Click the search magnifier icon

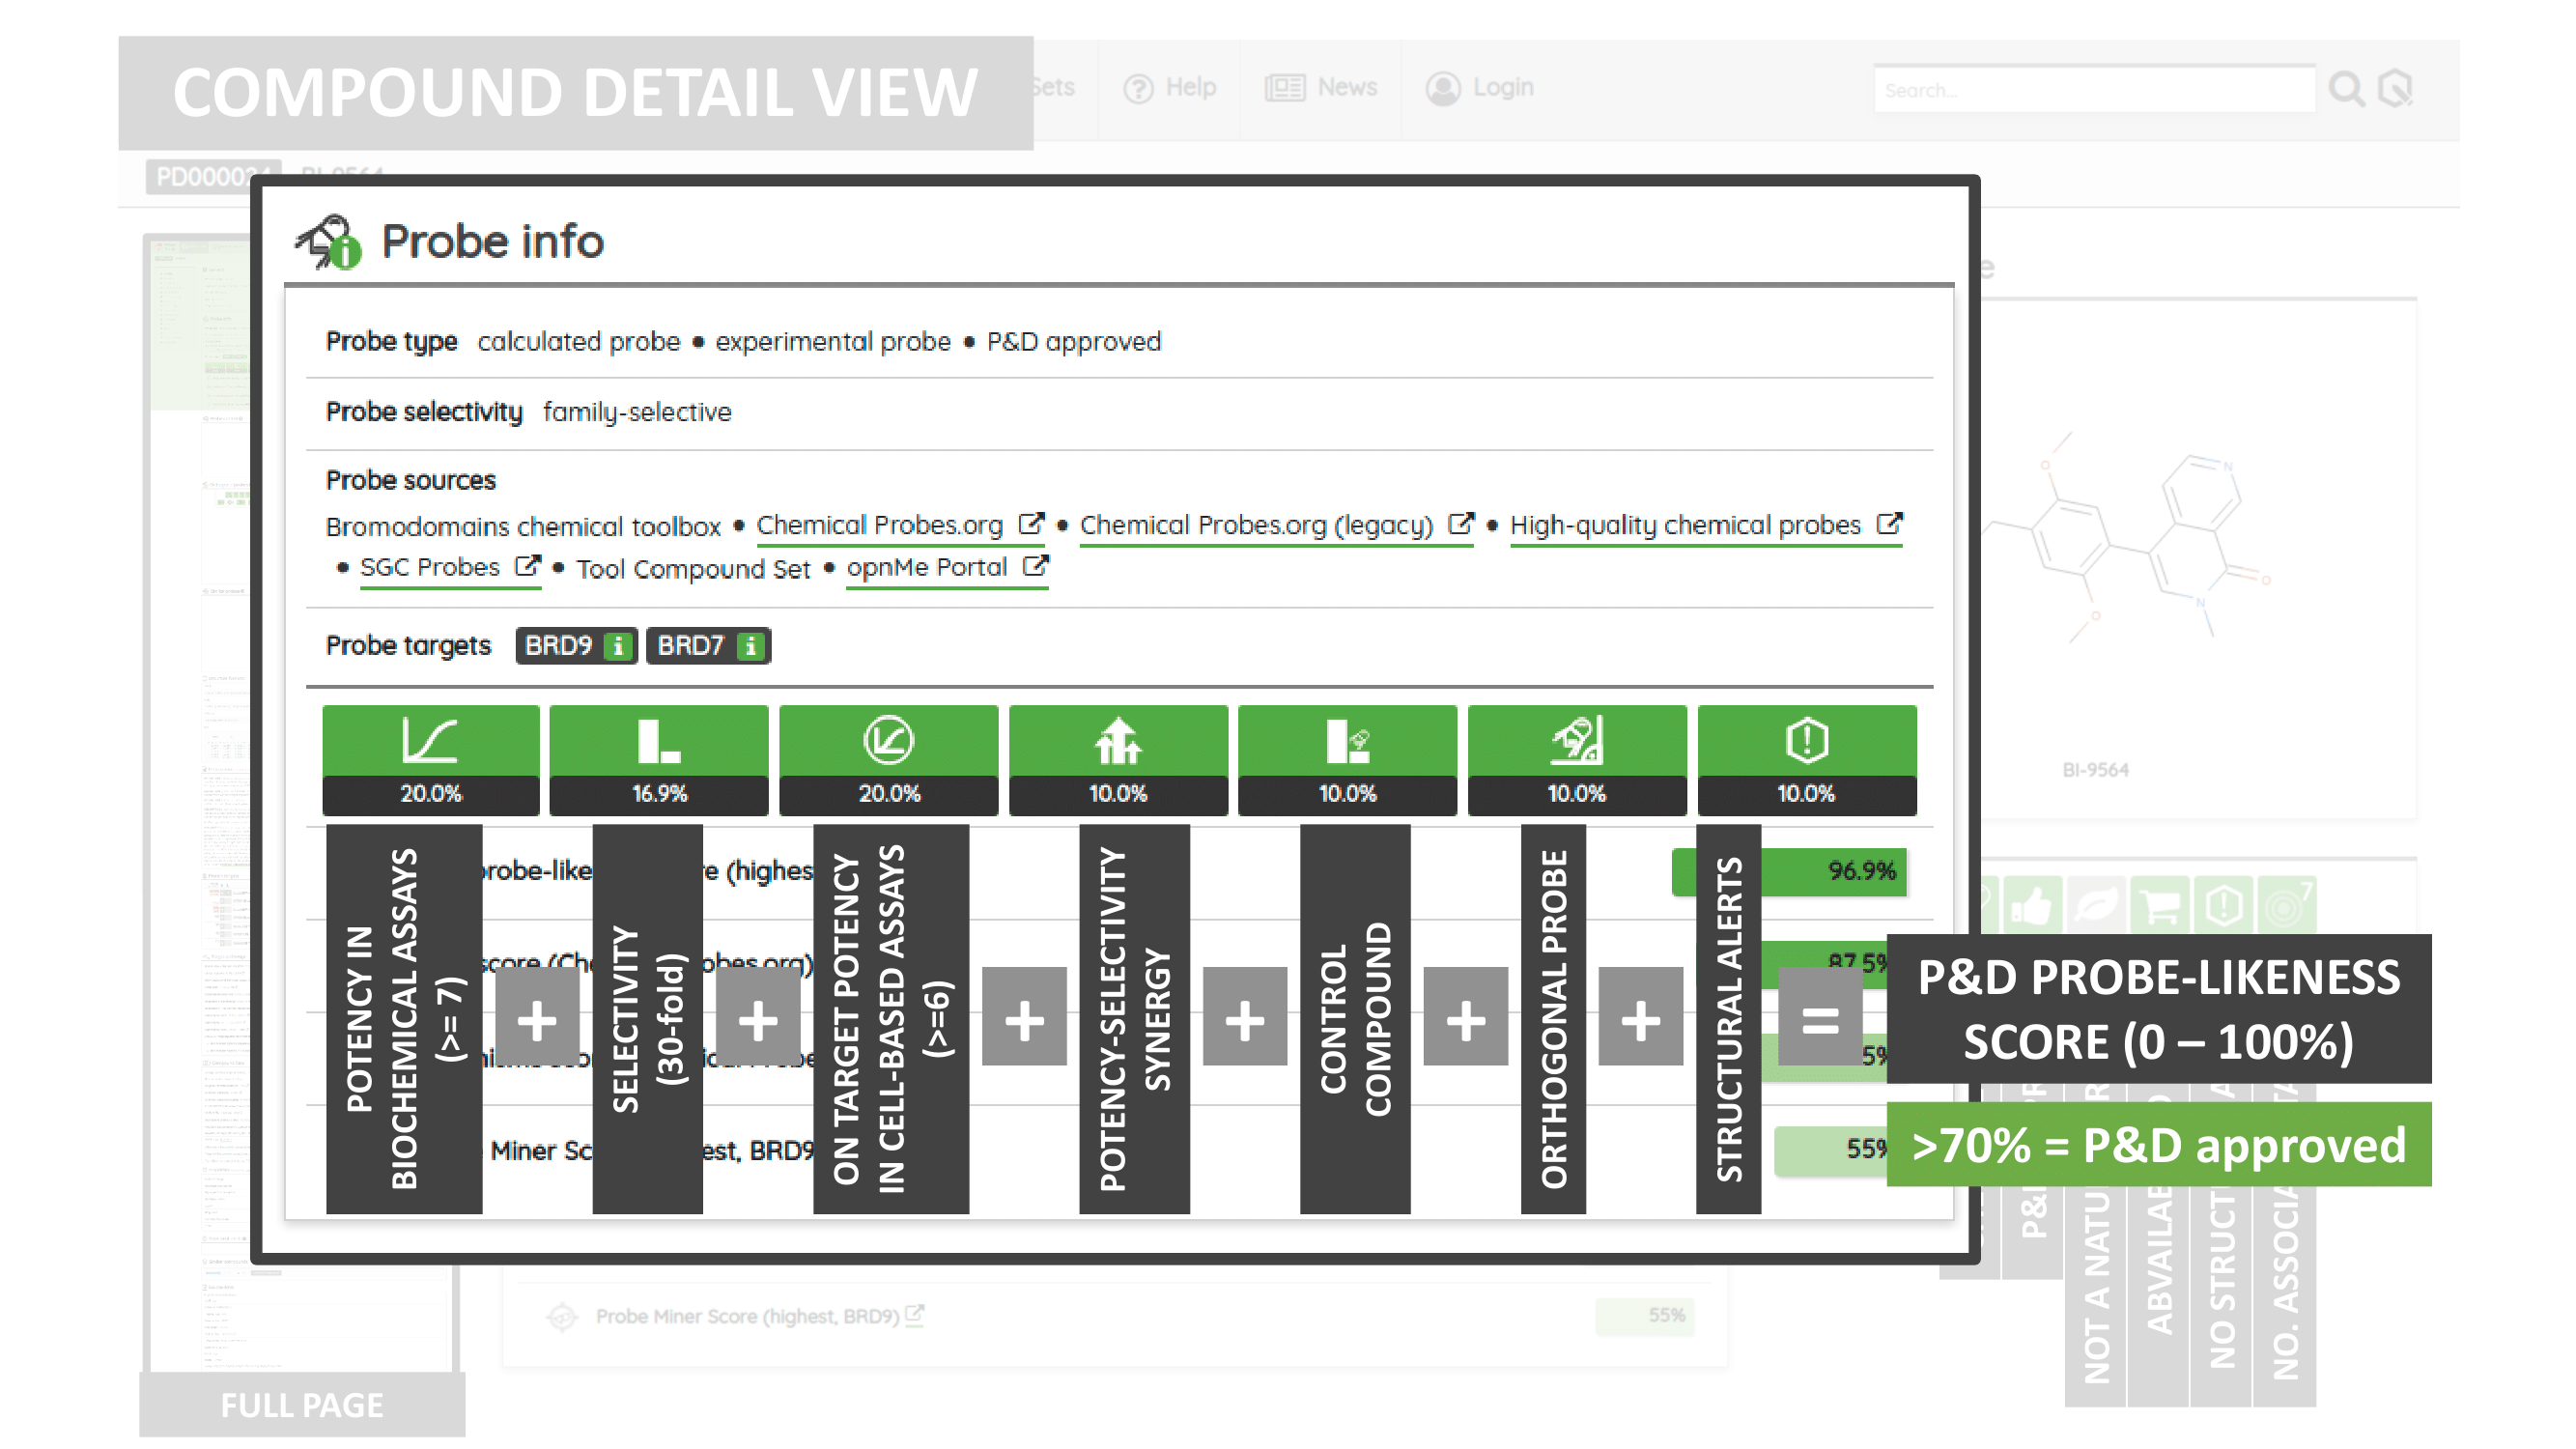[2346, 89]
